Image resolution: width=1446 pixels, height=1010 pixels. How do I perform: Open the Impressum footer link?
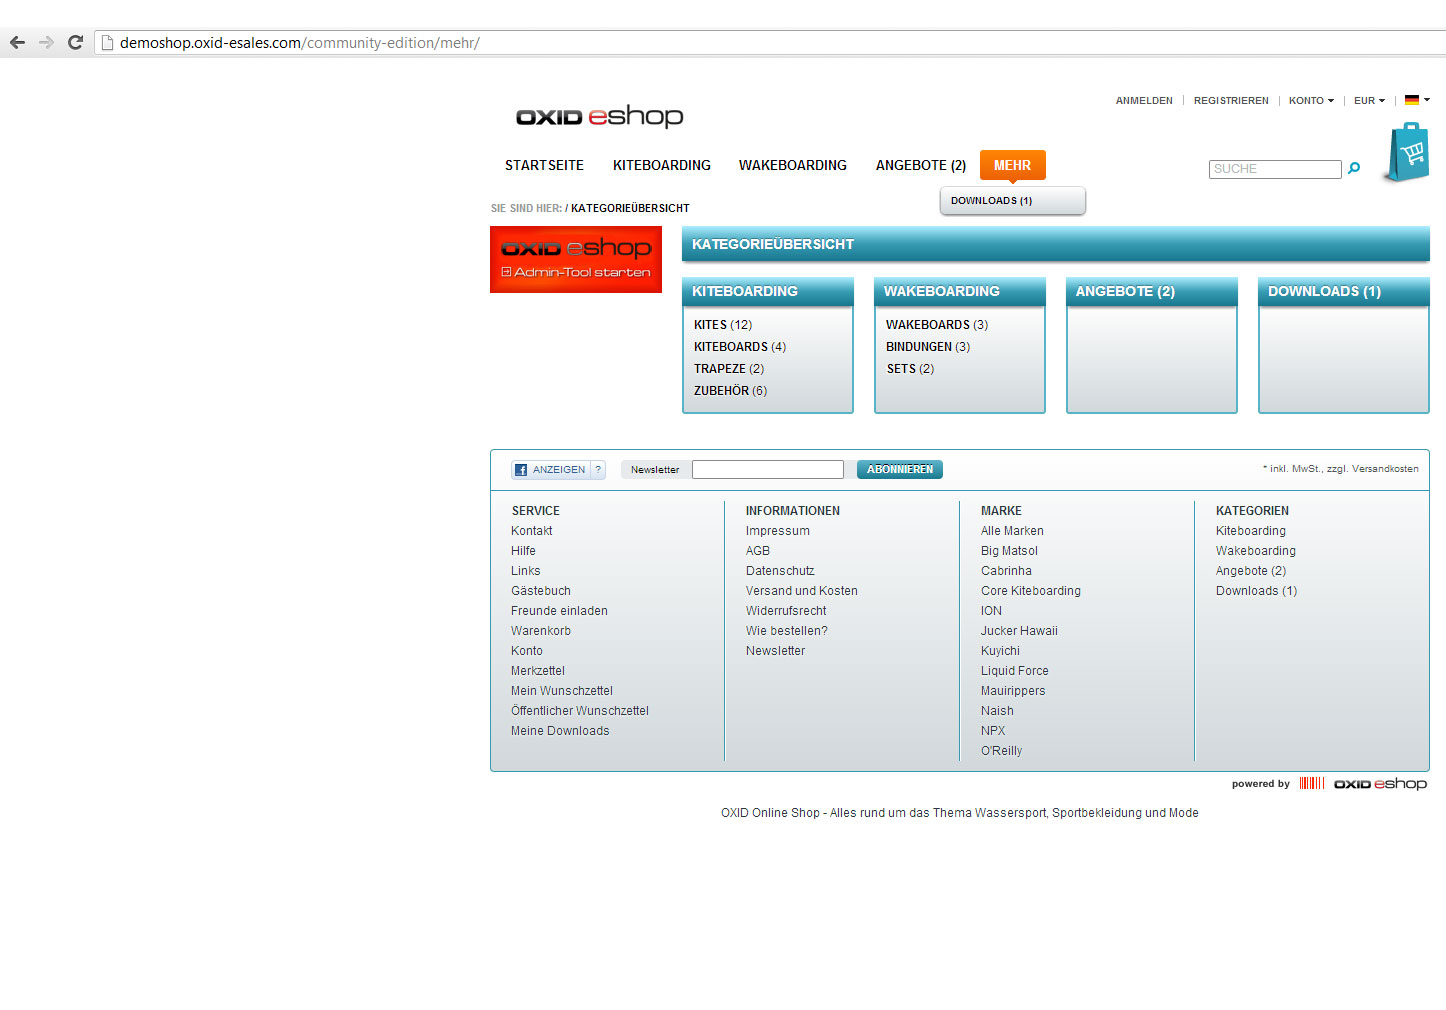[x=777, y=531]
